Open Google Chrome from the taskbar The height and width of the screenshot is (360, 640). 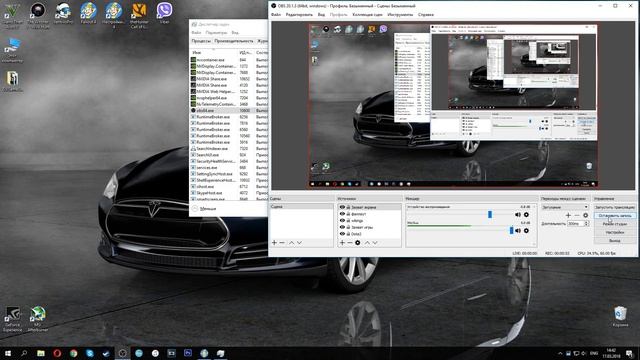pos(73,353)
